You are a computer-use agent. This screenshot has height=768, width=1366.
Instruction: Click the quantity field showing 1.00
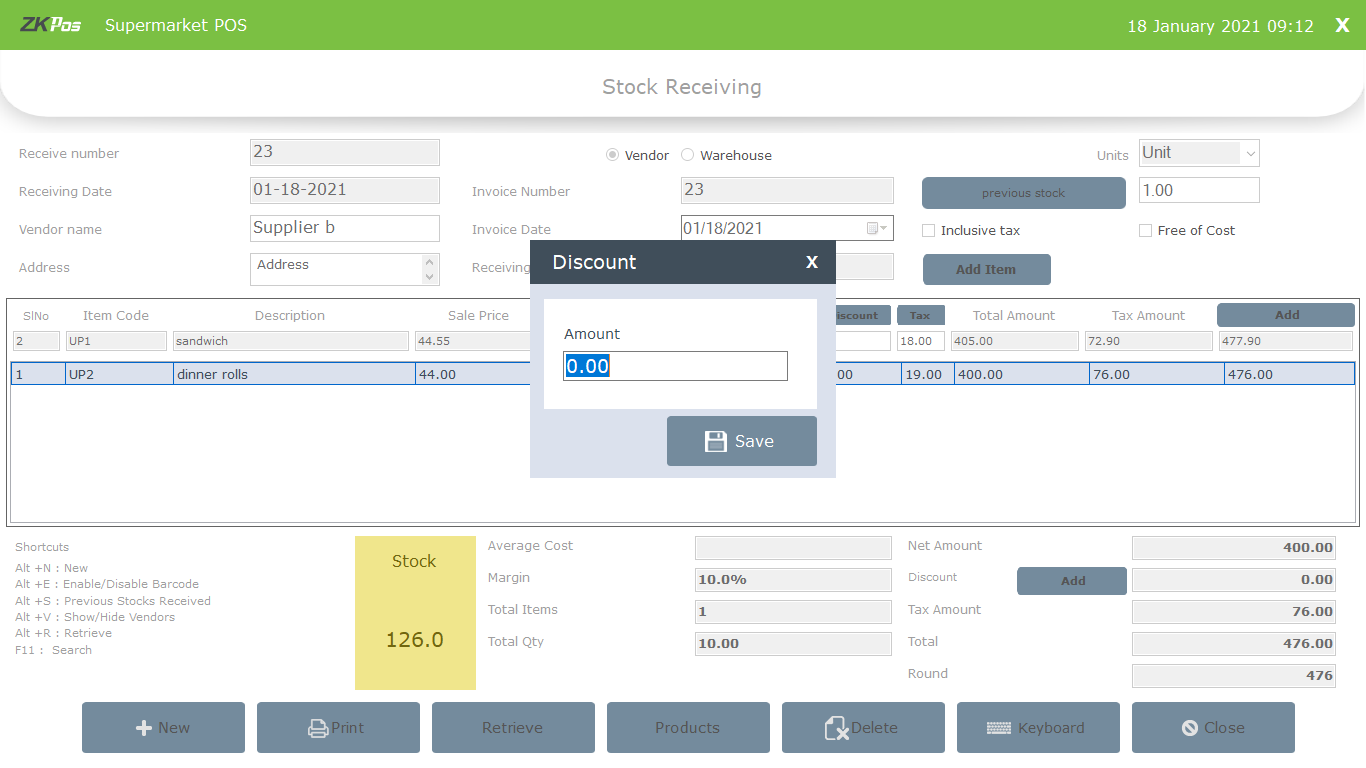point(1199,190)
